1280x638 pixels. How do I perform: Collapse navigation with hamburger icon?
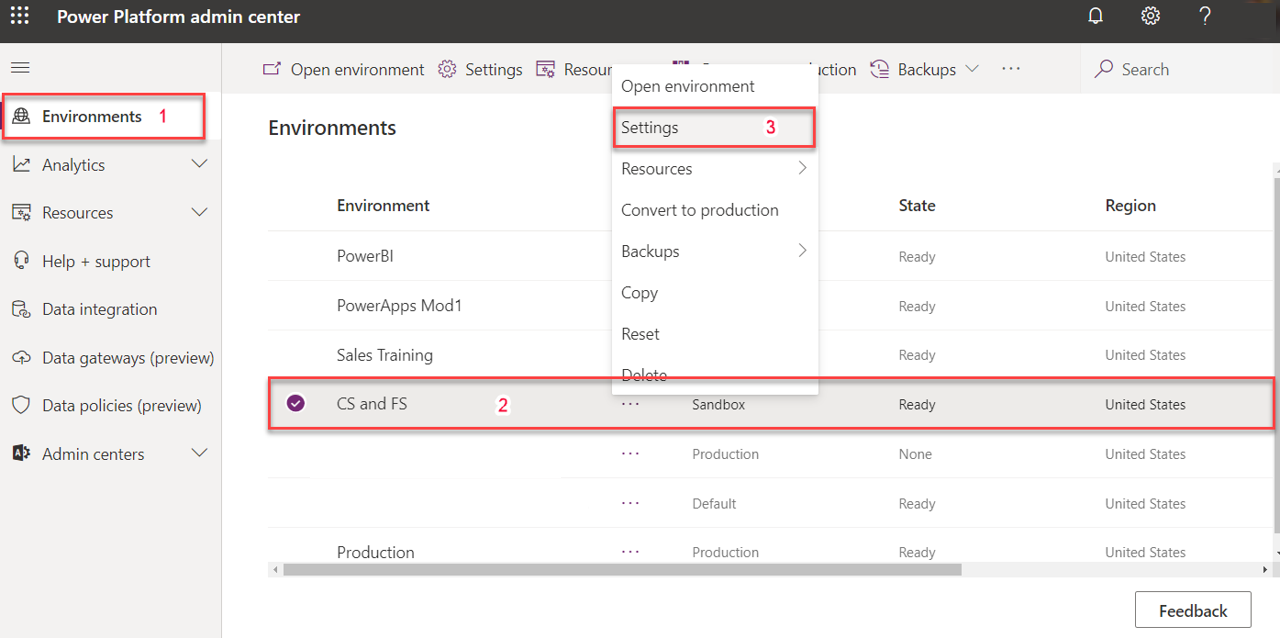pos(20,68)
